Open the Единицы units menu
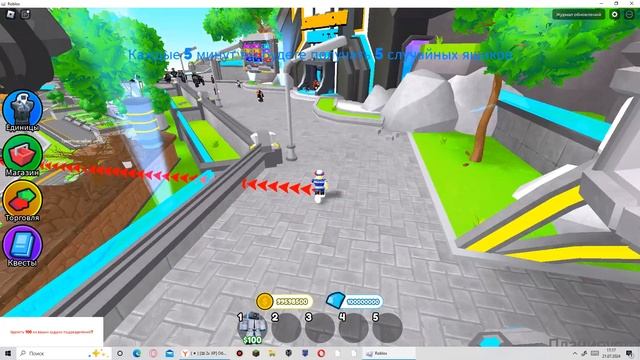Image resolution: width=640 pixels, height=360 pixels. 22,110
